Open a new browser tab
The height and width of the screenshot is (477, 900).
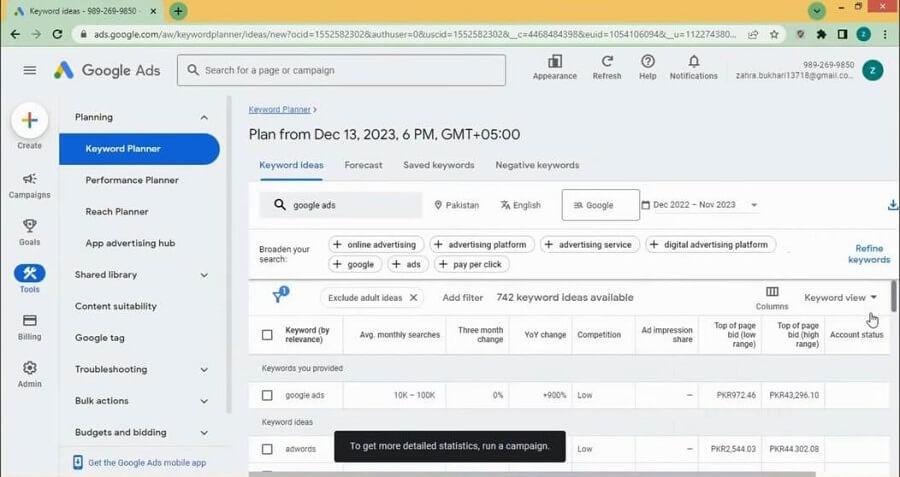click(178, 11)
